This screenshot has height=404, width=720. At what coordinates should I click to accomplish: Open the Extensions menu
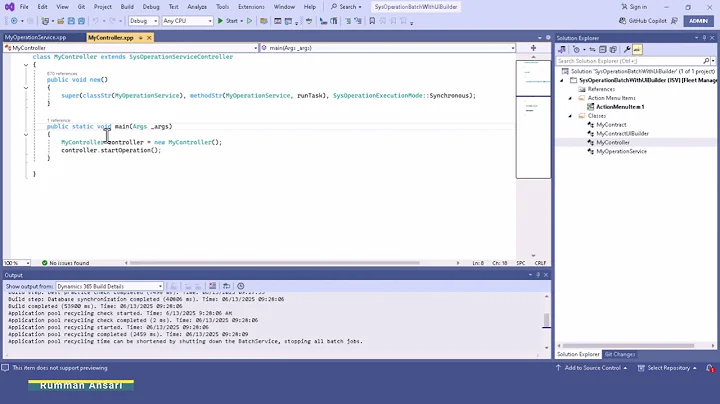coord(251,7)
